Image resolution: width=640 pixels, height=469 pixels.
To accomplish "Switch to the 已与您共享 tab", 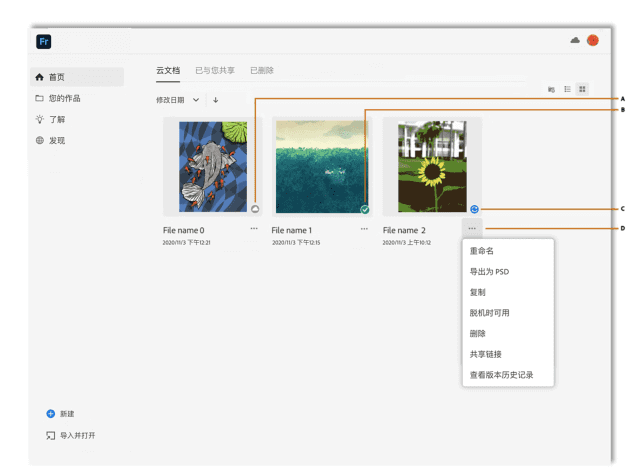I will click(x=215, y=71).
